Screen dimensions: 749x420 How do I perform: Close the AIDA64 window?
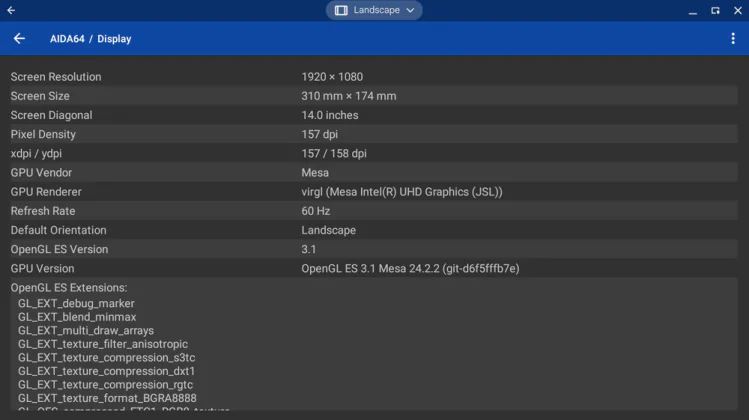pyautogui.click(x=738, y=11)
